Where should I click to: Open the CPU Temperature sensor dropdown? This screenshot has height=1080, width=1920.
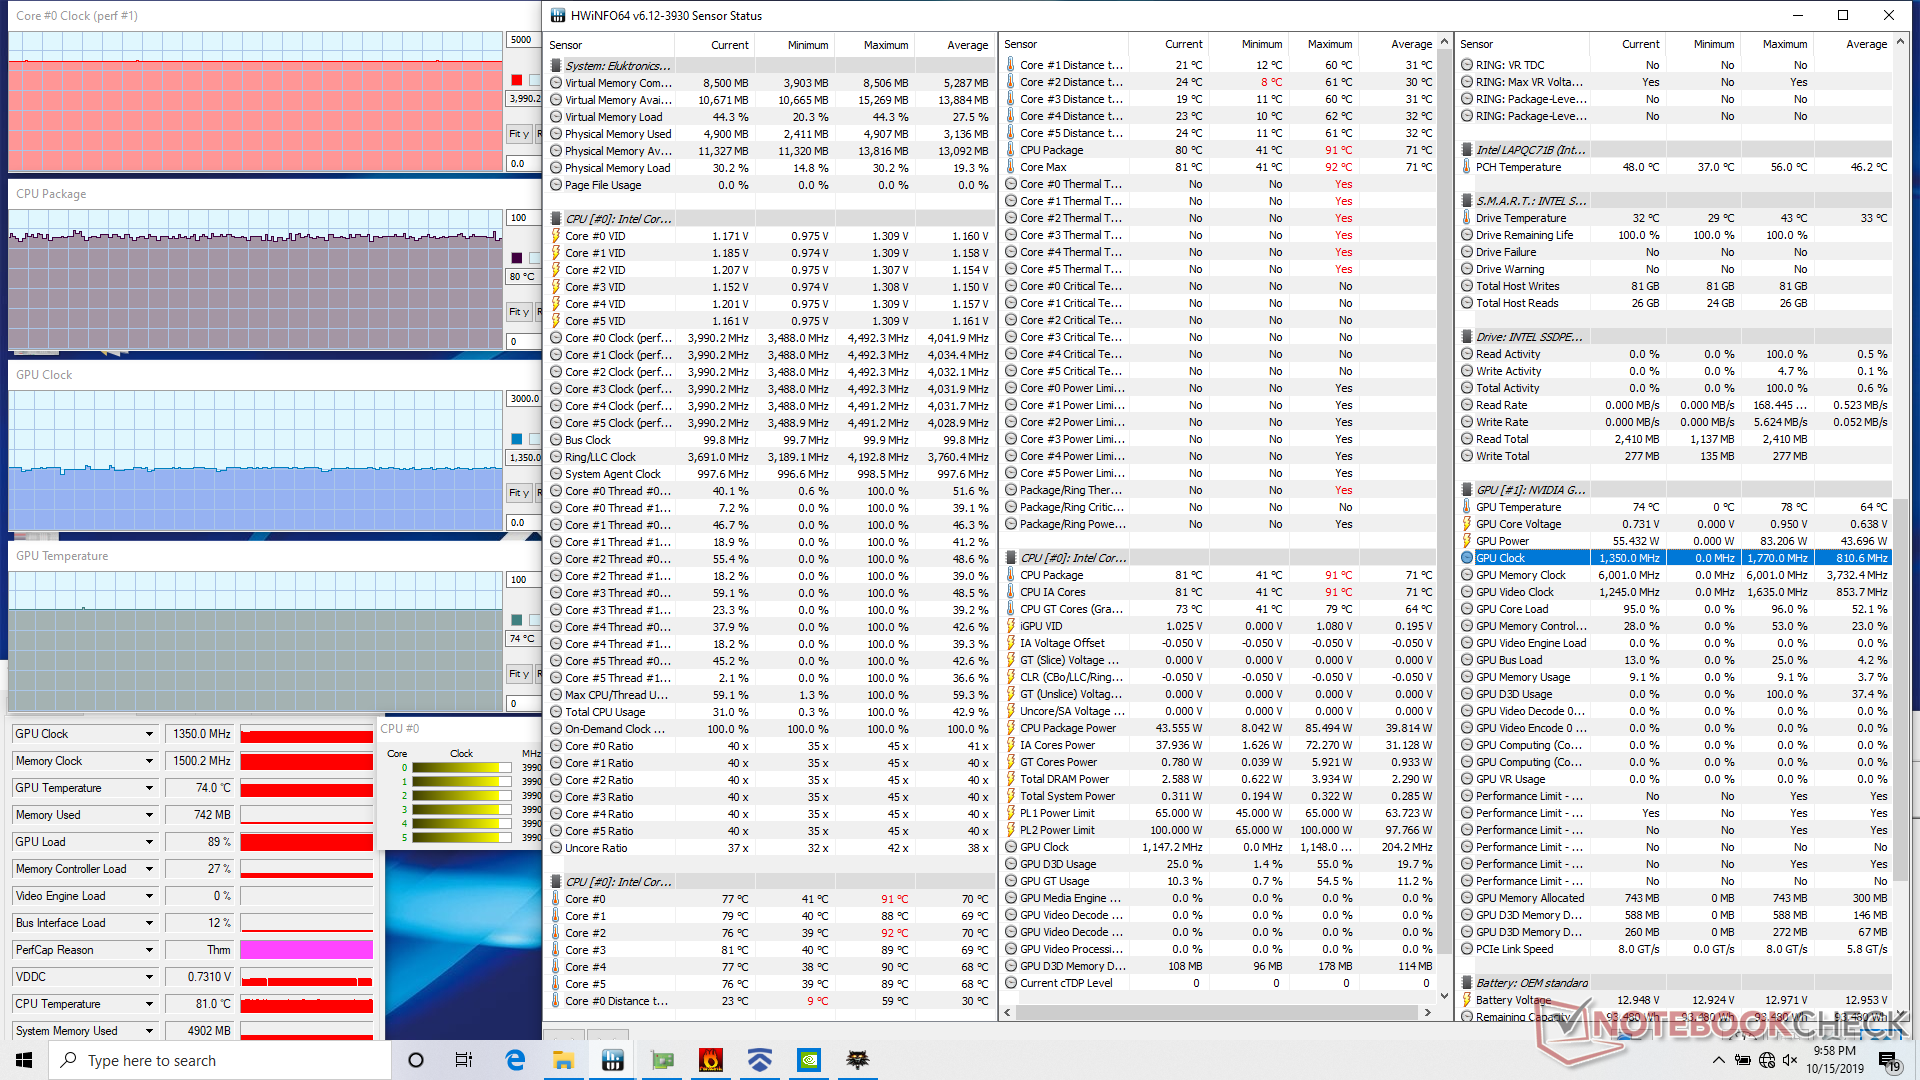point(150,1004)
